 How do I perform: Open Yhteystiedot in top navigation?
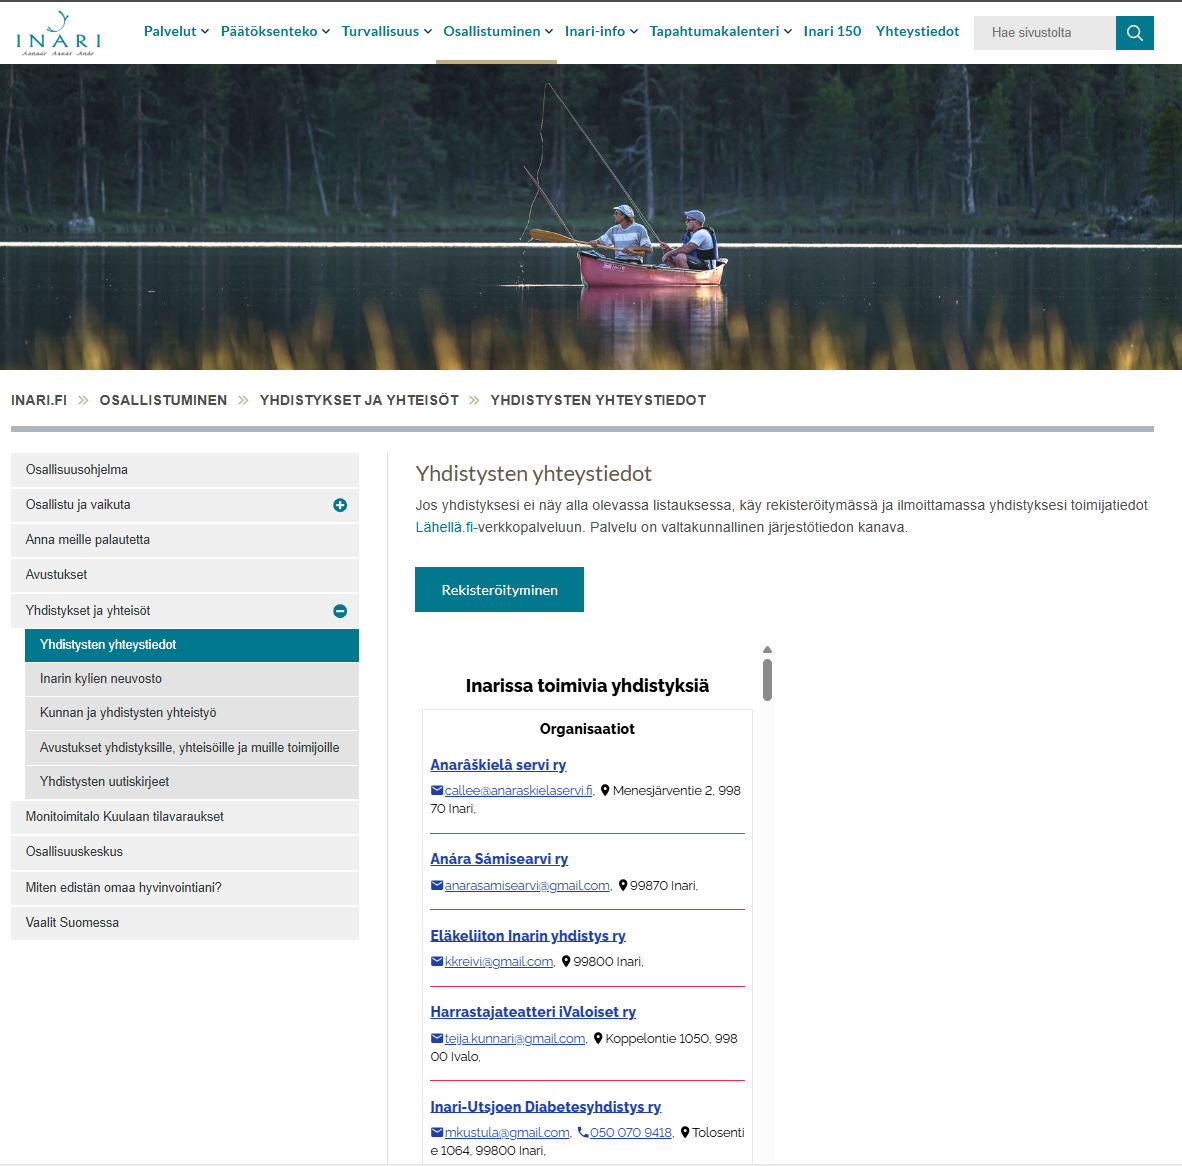coord(917,32)
